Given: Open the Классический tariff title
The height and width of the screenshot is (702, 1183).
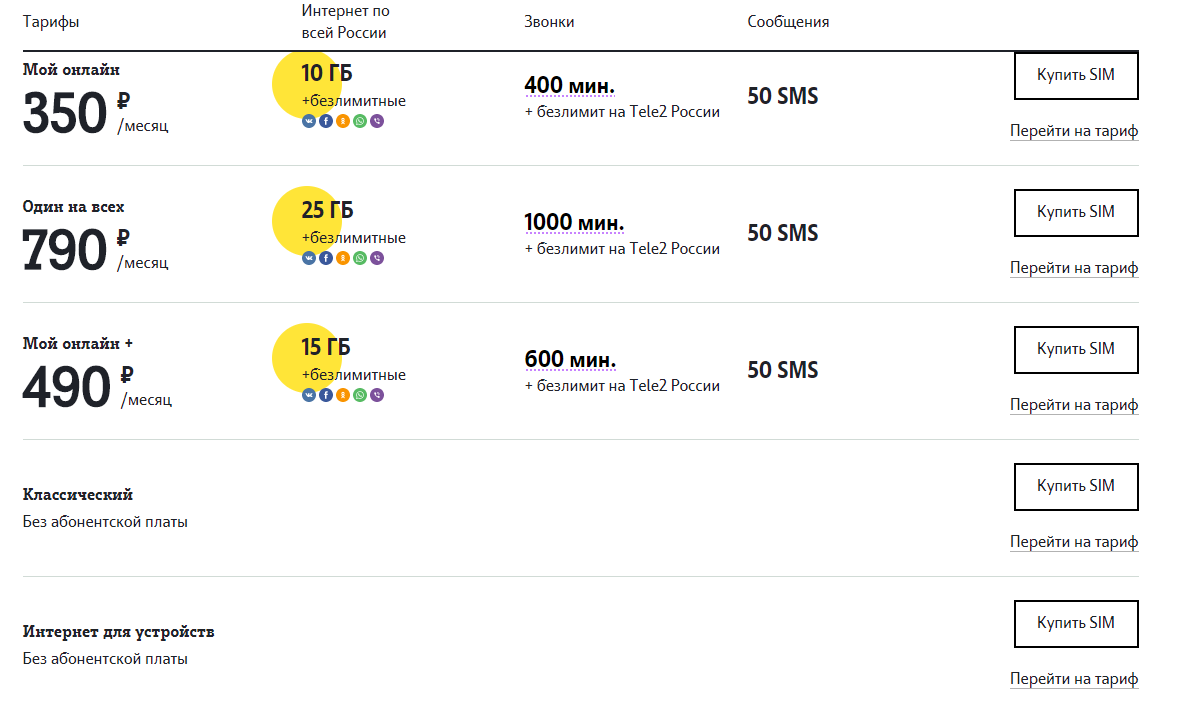Looking at the screenshot, I should (78, 494).
